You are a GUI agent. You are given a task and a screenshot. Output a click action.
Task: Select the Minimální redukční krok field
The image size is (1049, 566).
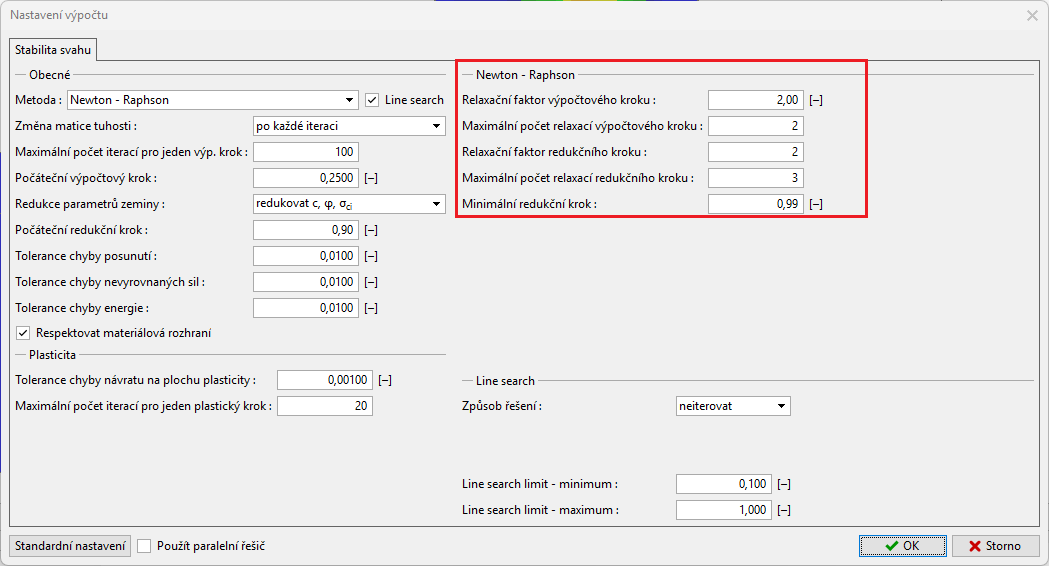point(755,204)
